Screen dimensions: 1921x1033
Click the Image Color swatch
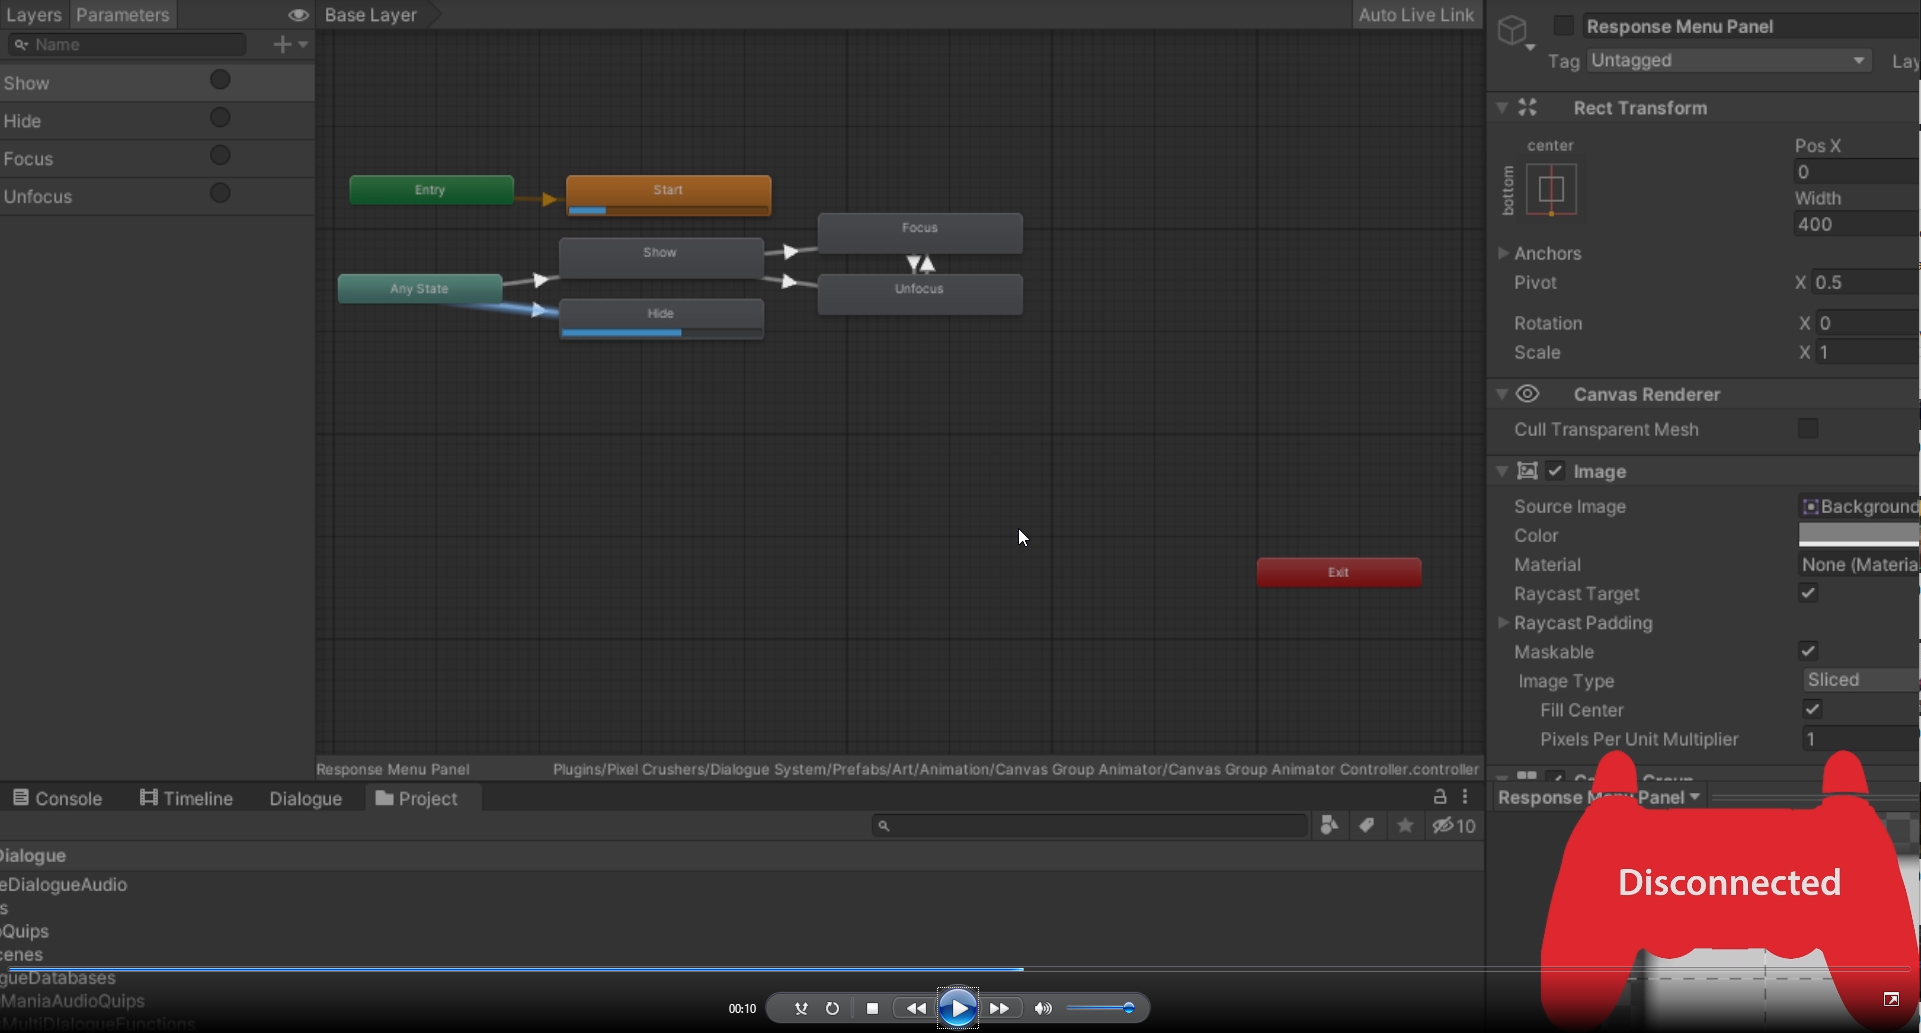[x=1859, y=535]
